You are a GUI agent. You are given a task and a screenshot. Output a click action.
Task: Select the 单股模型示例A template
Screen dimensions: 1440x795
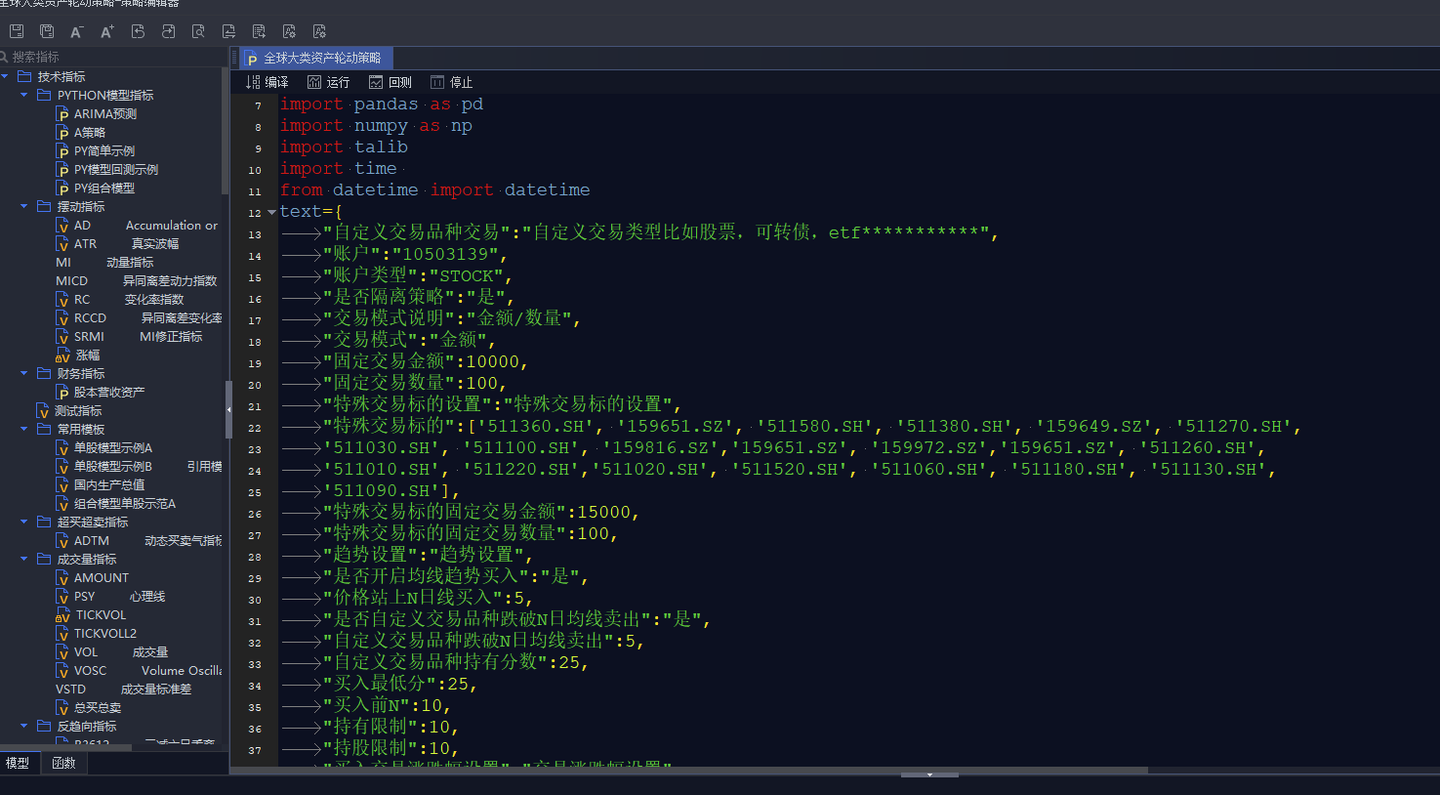[x=104, y=448]
